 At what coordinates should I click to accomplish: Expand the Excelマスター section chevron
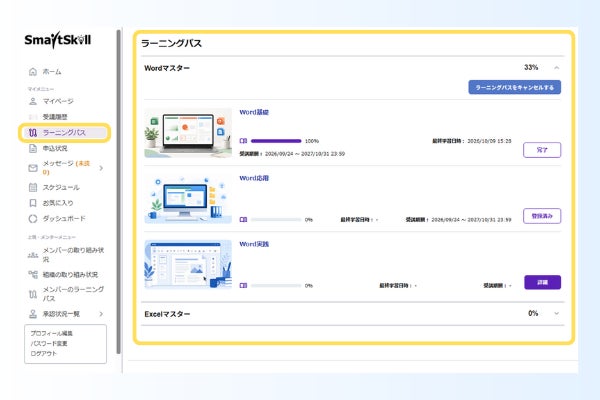tap(556, 313)
